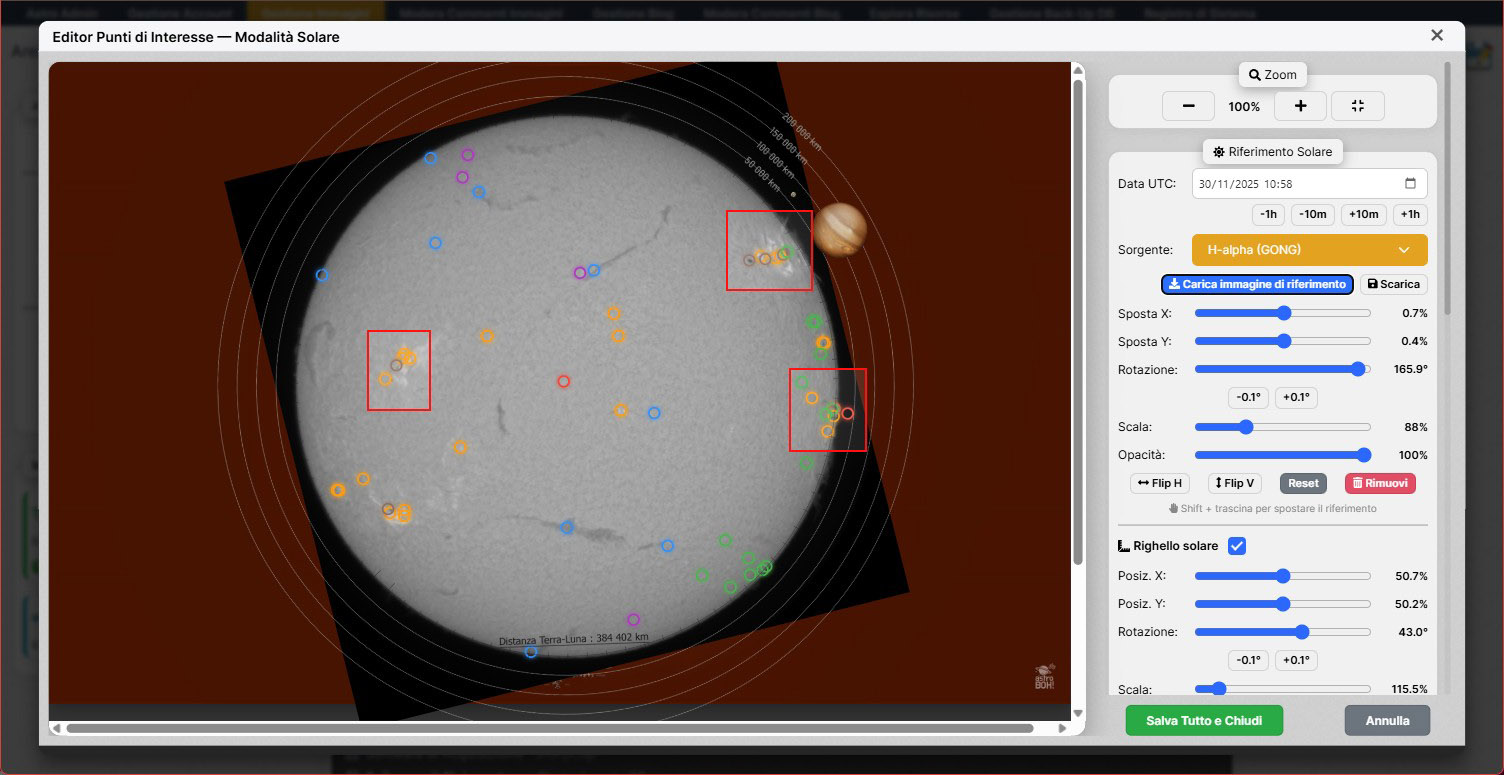This screenshot has height=775, width=1504.
Task: Adjust the Sposta Y slider
Action: [x=1283, y=341]
